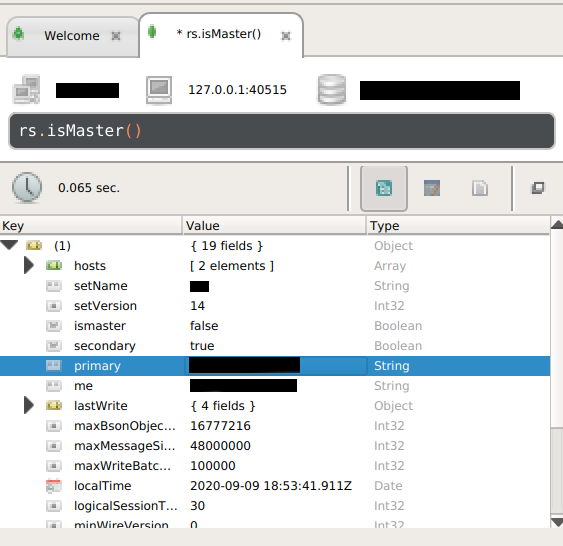563x546 pixels.
Task: Click the server monitor icon
Action: pyautogui.click(x=159, y=90)
